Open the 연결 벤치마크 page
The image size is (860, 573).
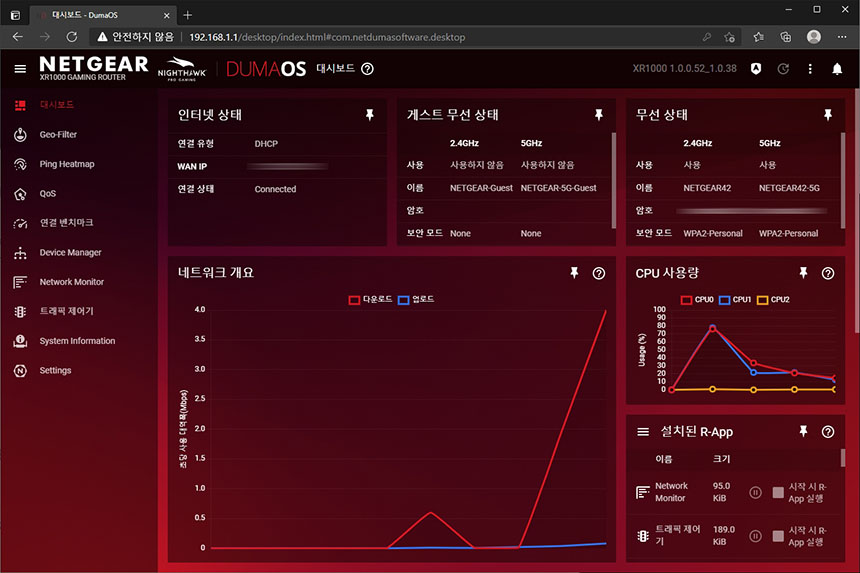pos(66,223)
